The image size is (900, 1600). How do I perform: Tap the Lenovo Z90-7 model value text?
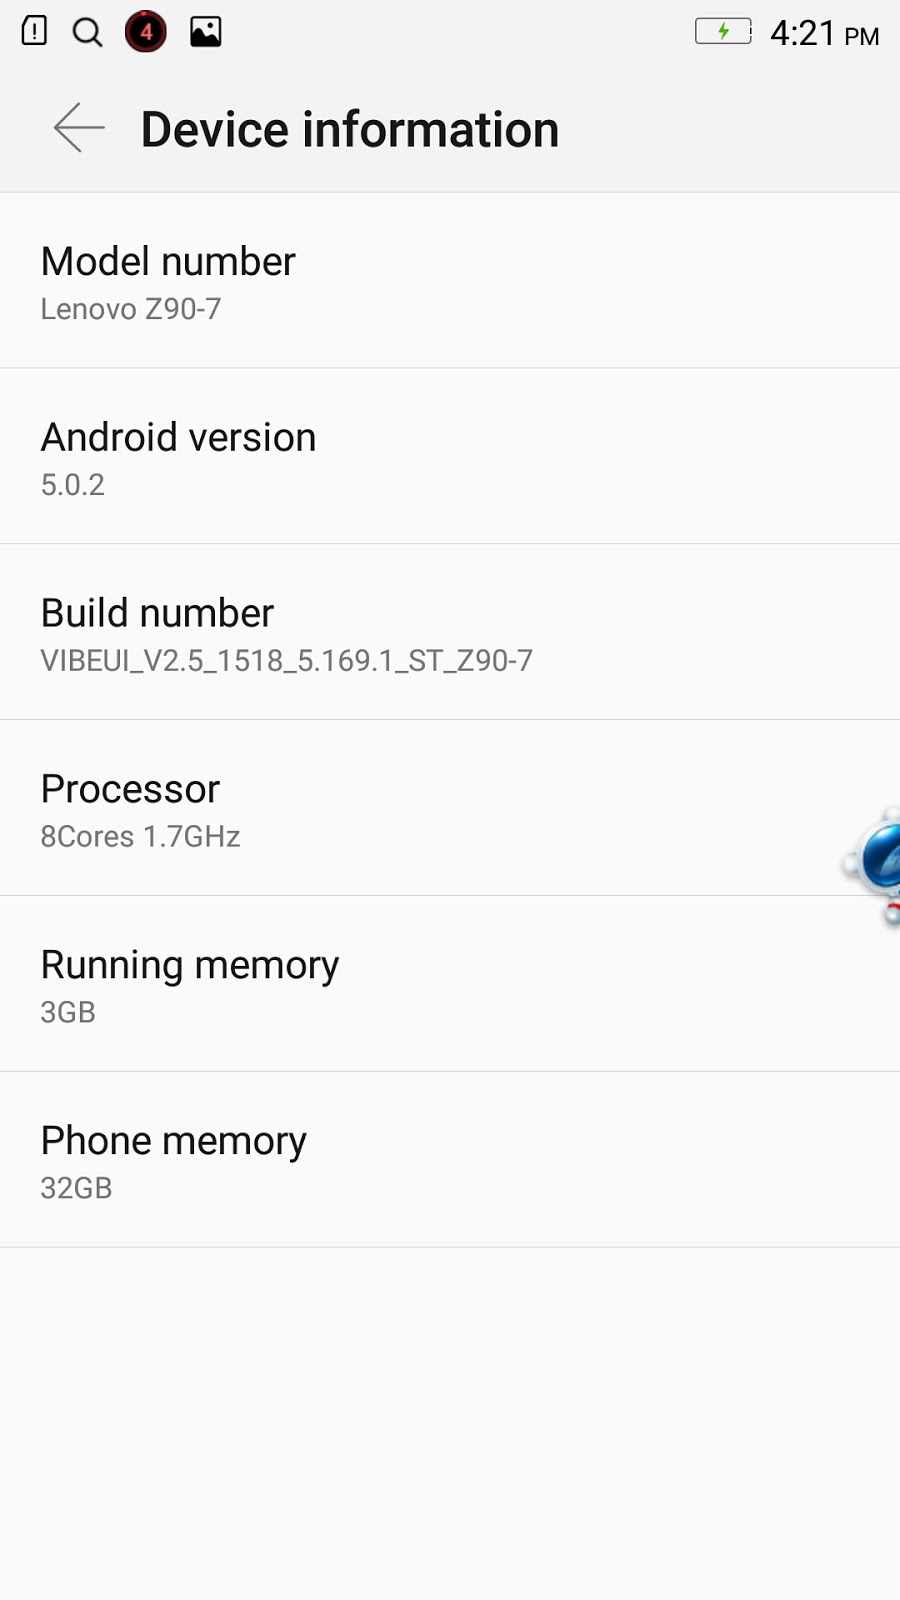pos(131,309)
